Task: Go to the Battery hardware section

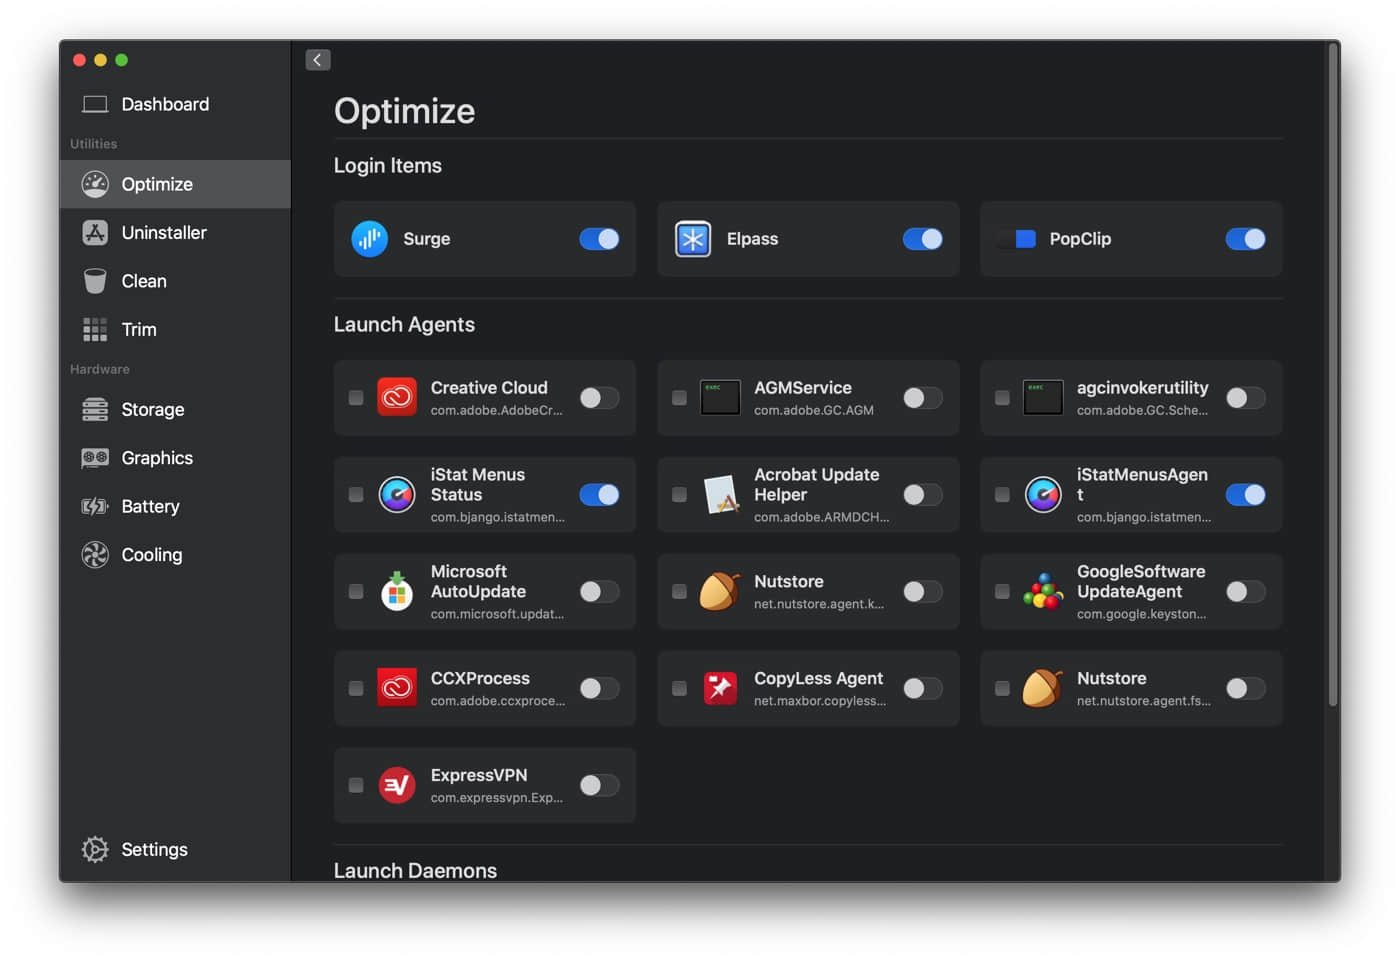Action: pyautogui.click(x=175, y=506)
